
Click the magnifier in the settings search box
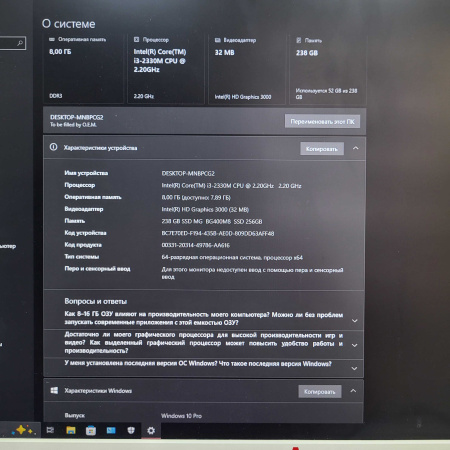click(x=20, y=43)
